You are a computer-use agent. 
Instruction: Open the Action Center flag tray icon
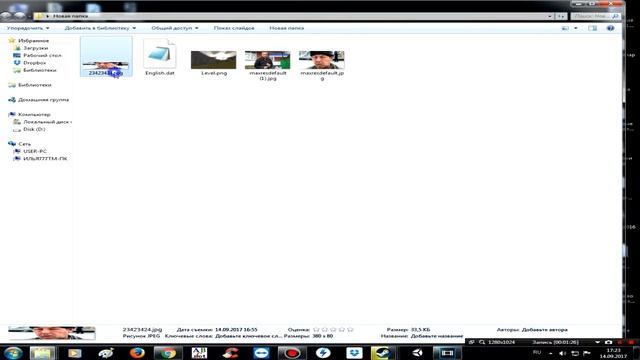coord(587,353)
